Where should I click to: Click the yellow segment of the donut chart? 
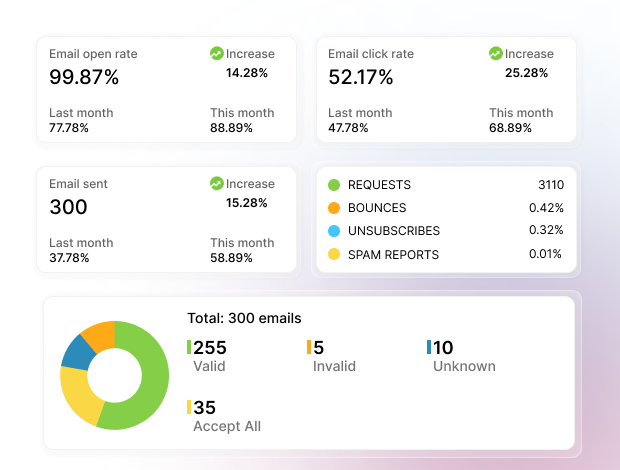point(80,399)
